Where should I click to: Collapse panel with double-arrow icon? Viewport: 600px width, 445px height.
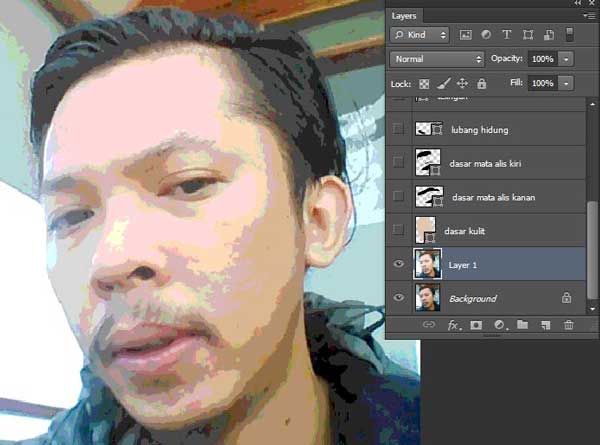(x=578, y=3)
